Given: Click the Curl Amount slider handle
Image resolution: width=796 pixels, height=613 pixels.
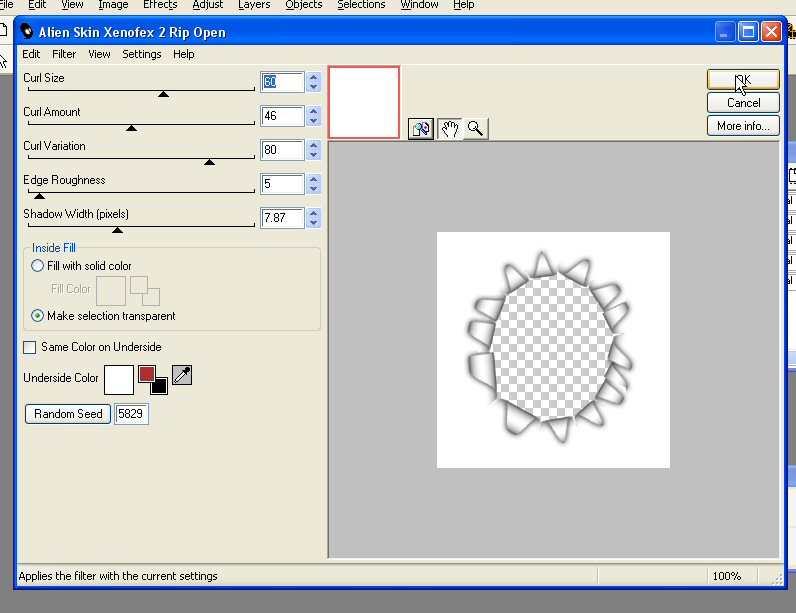Looking at the screenshot, I should click(131, 128).
